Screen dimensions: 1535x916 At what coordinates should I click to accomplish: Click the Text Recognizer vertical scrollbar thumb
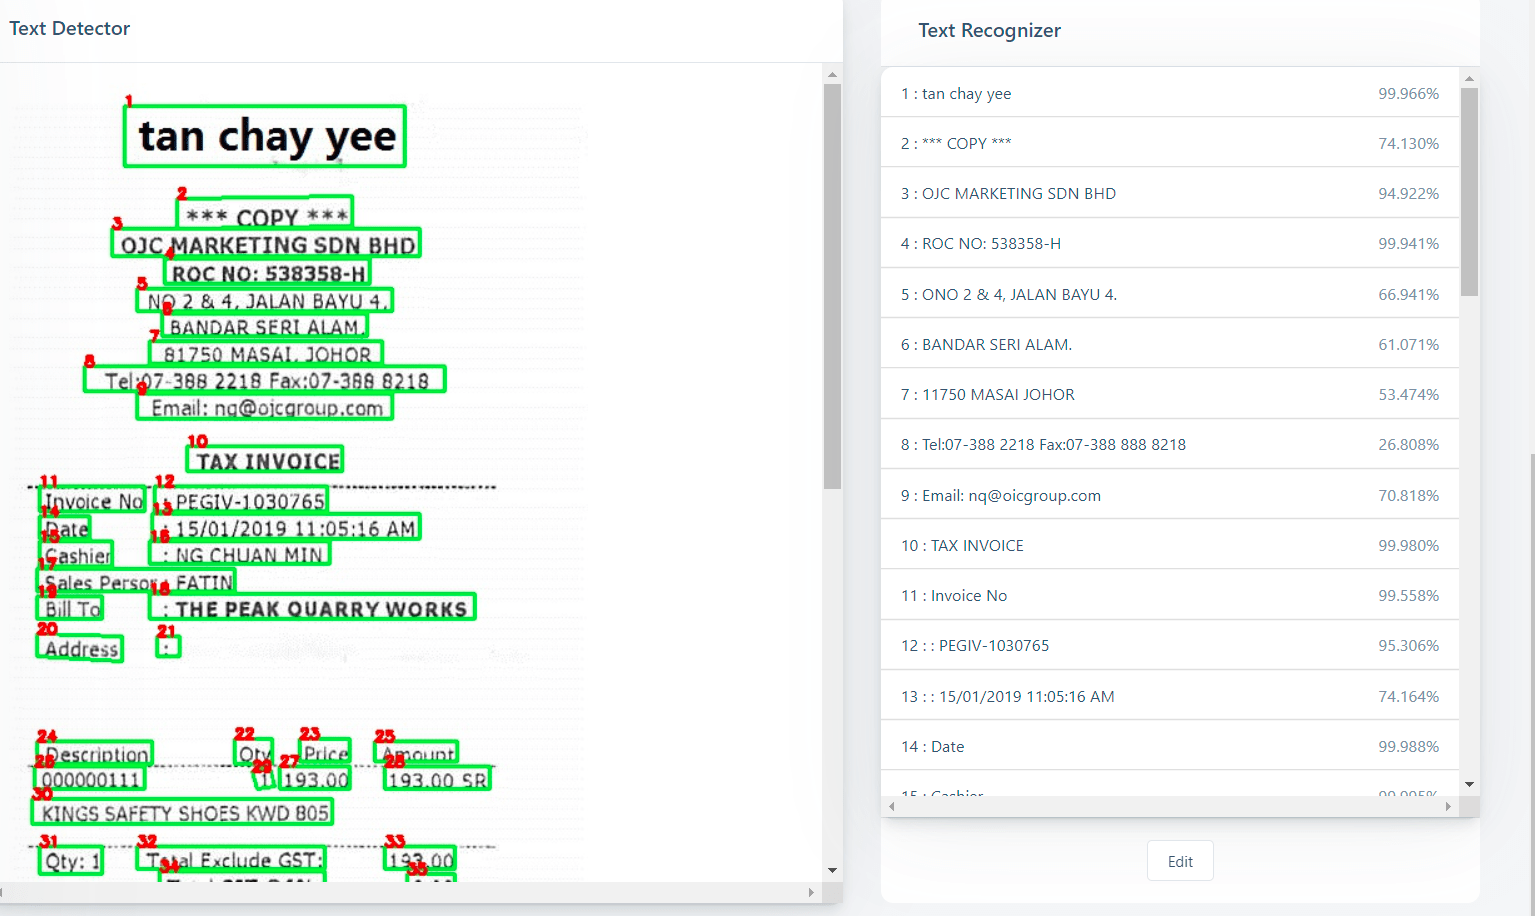pos(1469,192)
